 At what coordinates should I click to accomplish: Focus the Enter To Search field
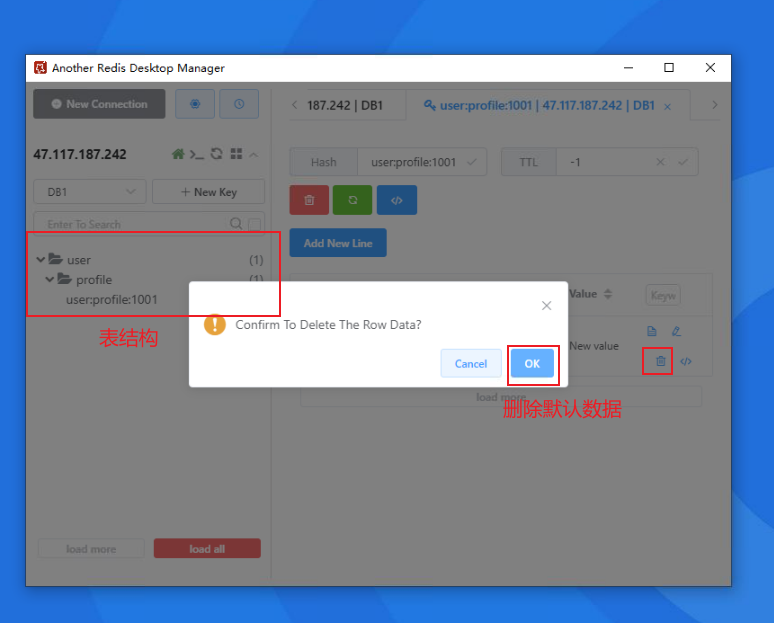point(133,224)
